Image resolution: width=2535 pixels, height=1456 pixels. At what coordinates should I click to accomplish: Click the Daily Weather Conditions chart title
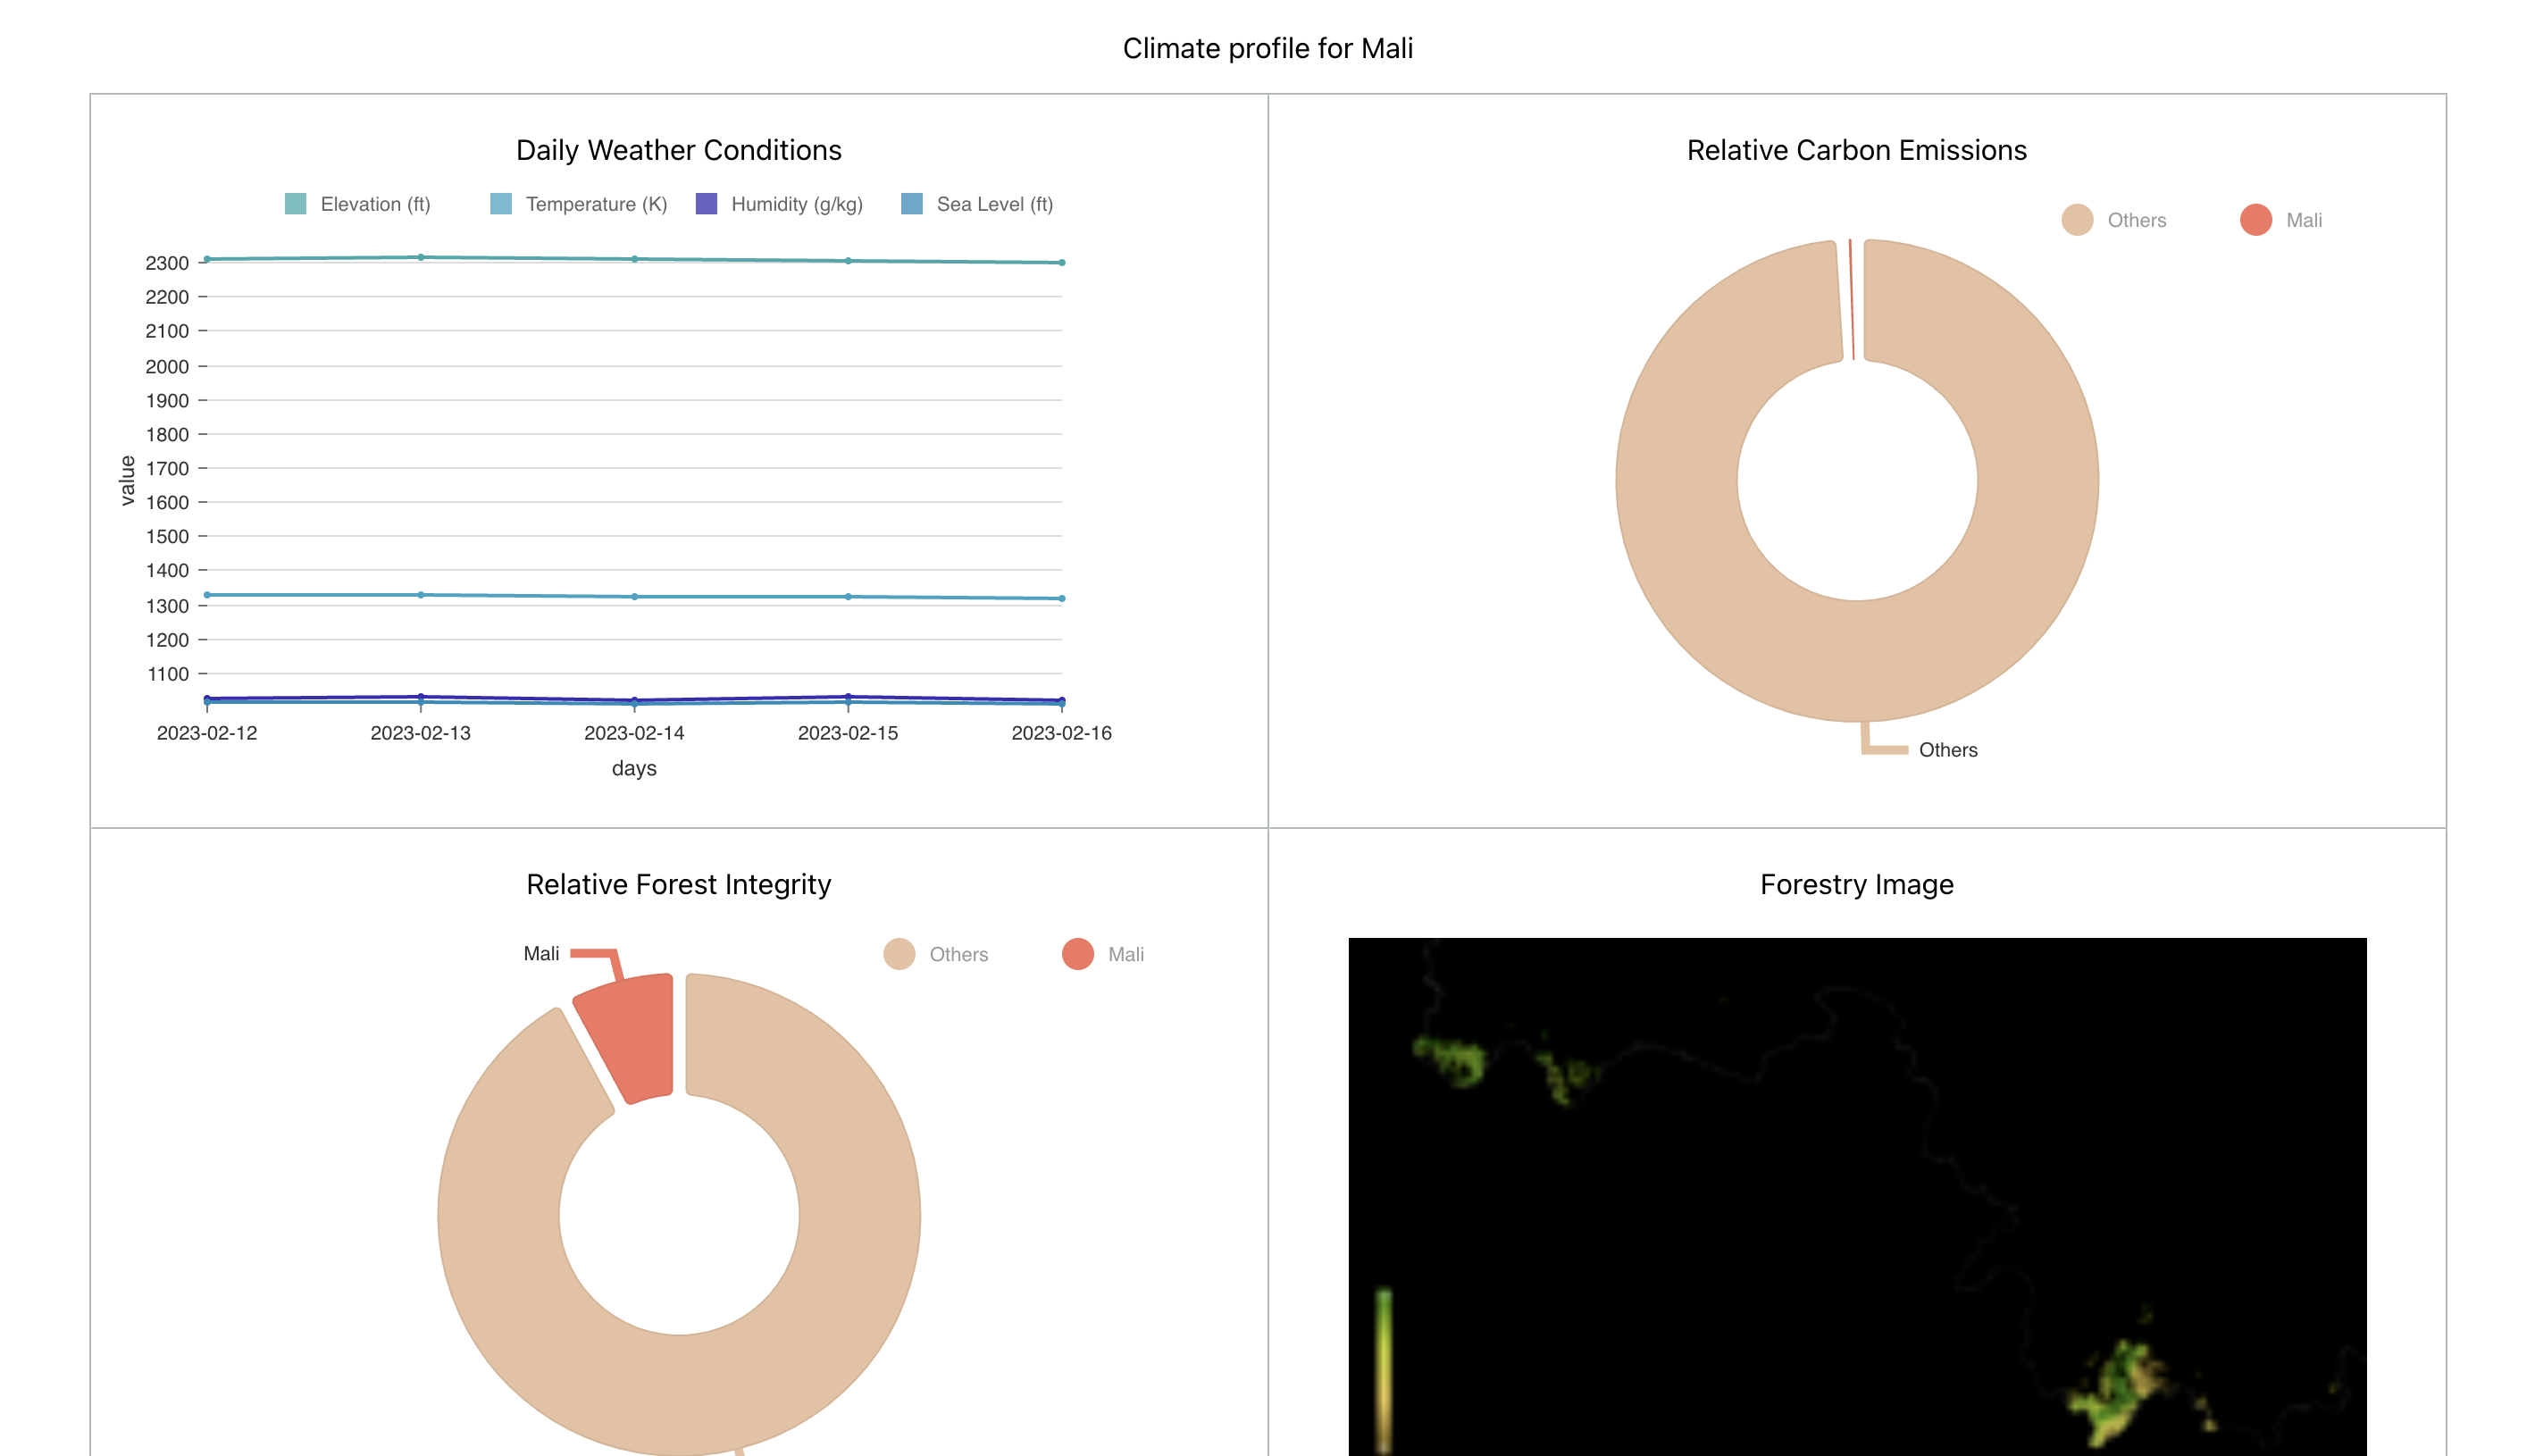click(x=678, y=150)
